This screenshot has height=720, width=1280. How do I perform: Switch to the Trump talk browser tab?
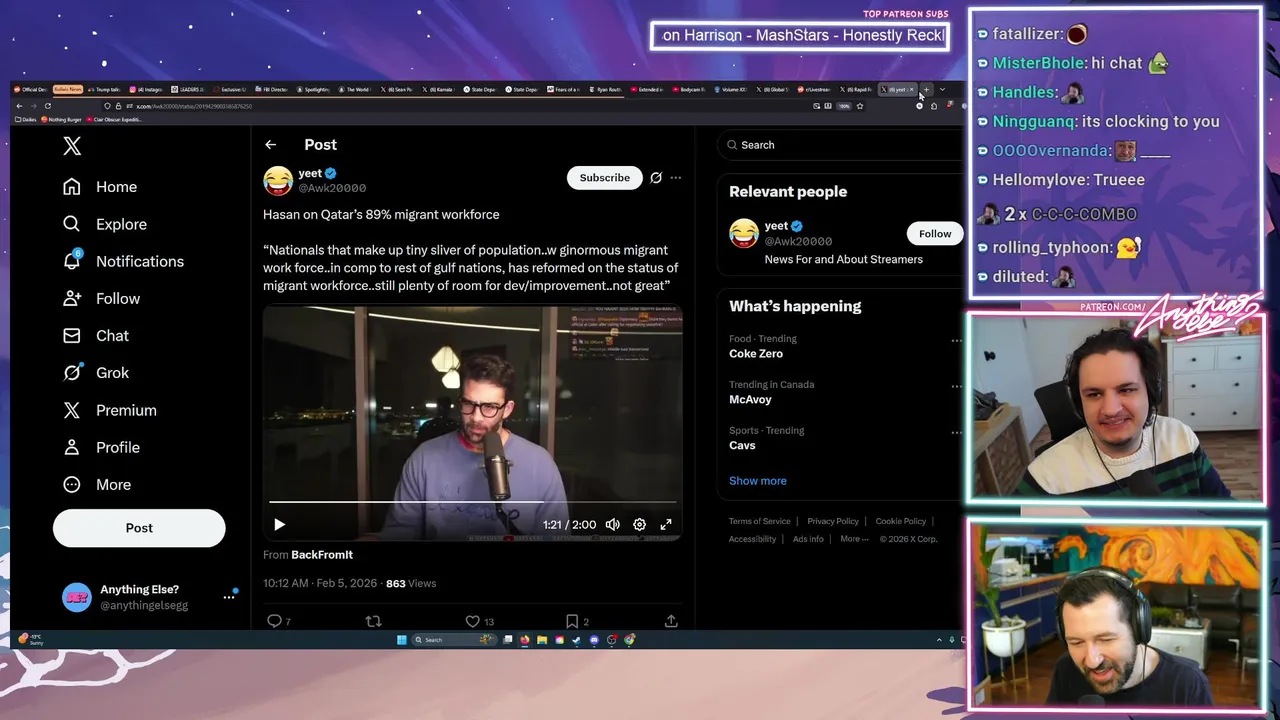click(x=104, y=89)
